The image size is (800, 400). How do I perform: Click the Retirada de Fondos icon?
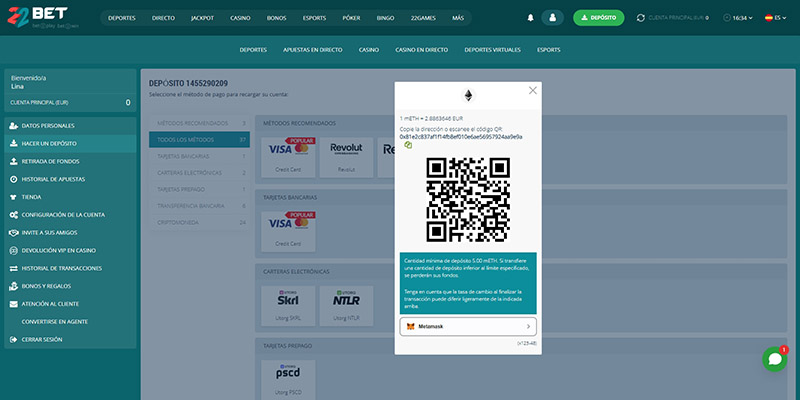(14, 161)
